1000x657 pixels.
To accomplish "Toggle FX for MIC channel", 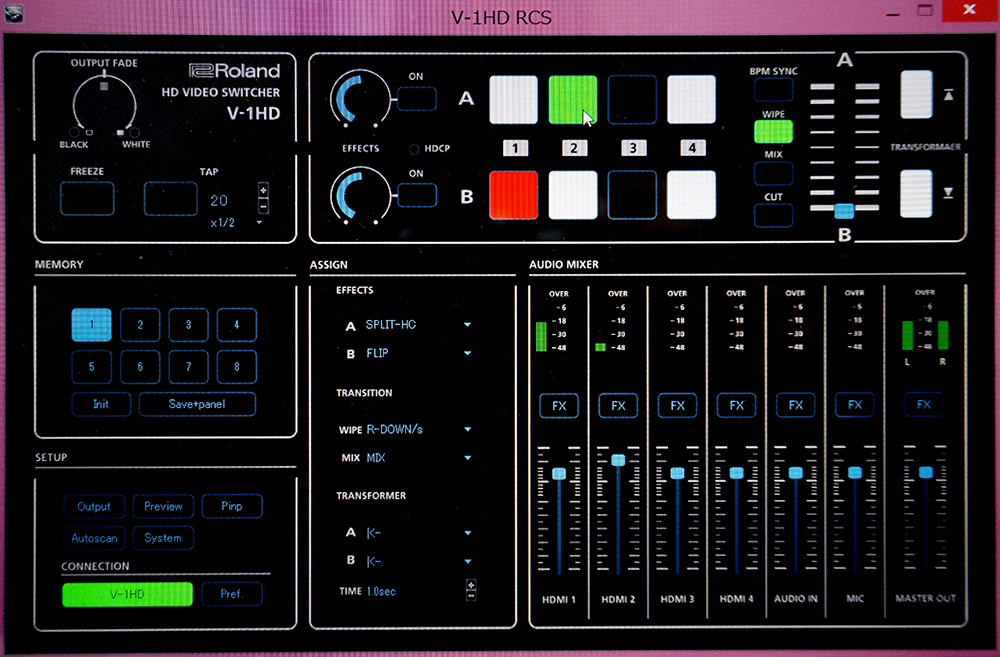I will tap(855, 404).
